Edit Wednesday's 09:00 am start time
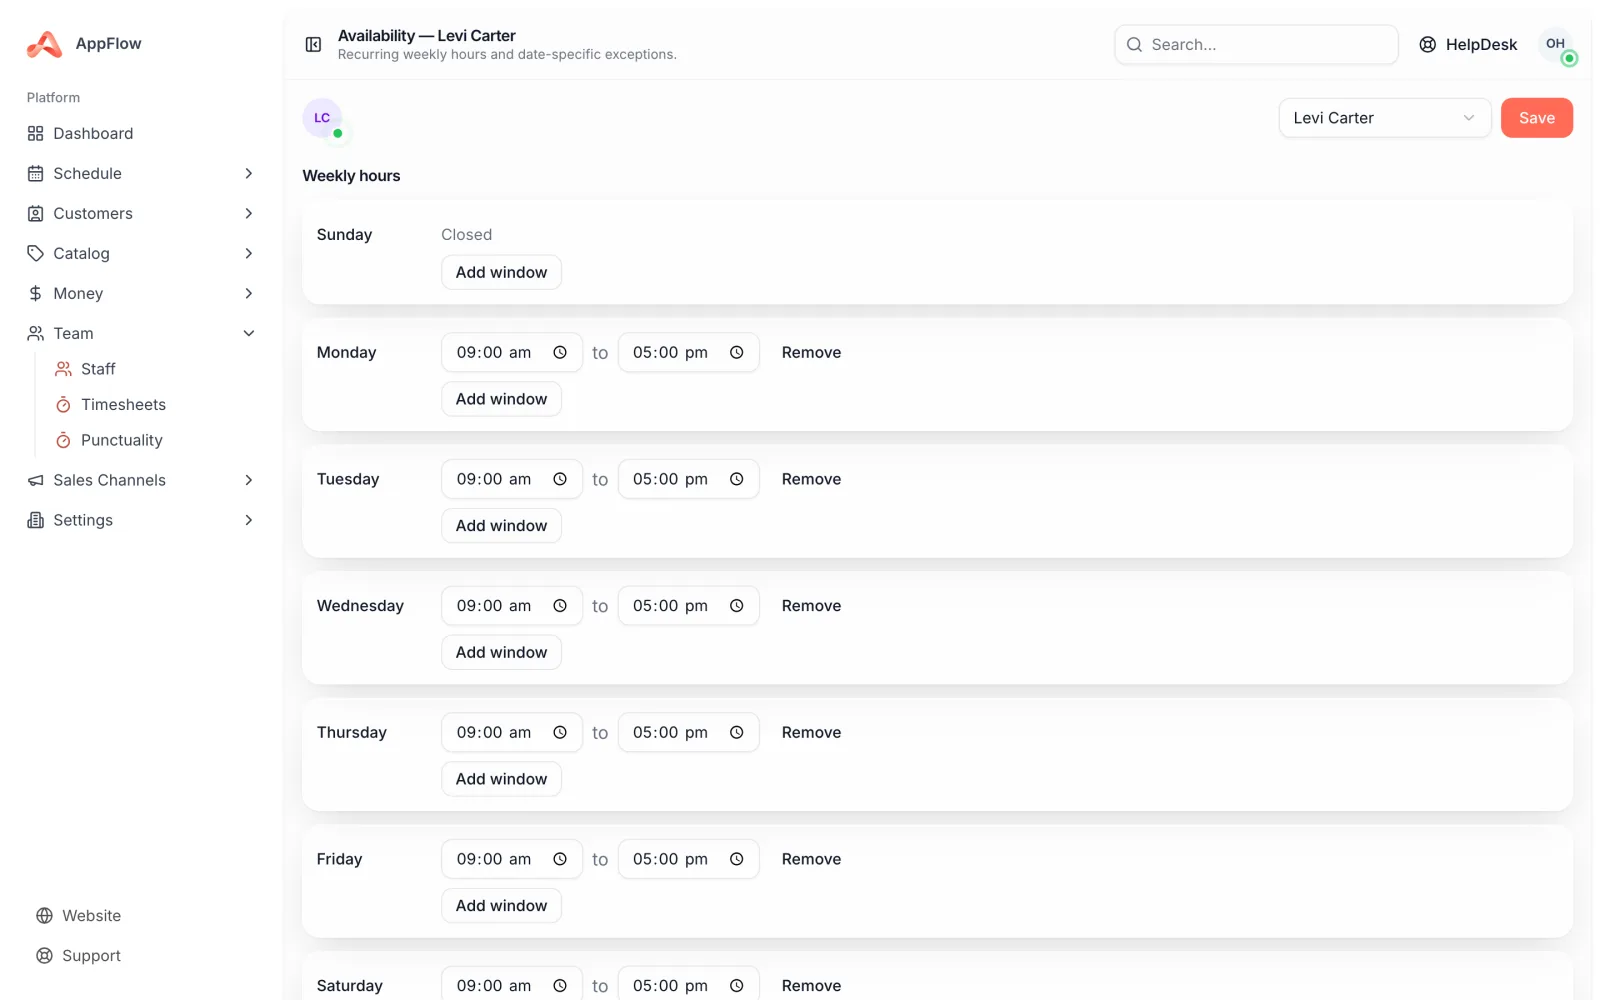This screenshot has width=1600, height=1000. pyautogui.click(x=512, y=606)
